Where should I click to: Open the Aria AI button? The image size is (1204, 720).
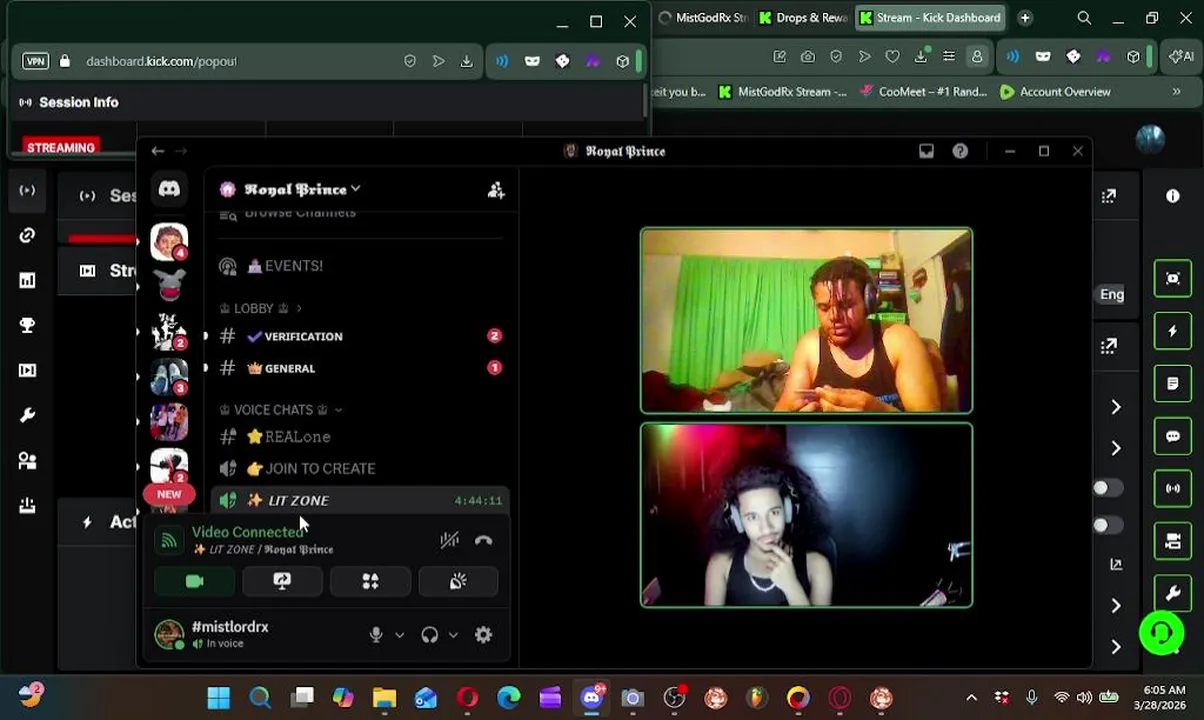pos(1183,57)
